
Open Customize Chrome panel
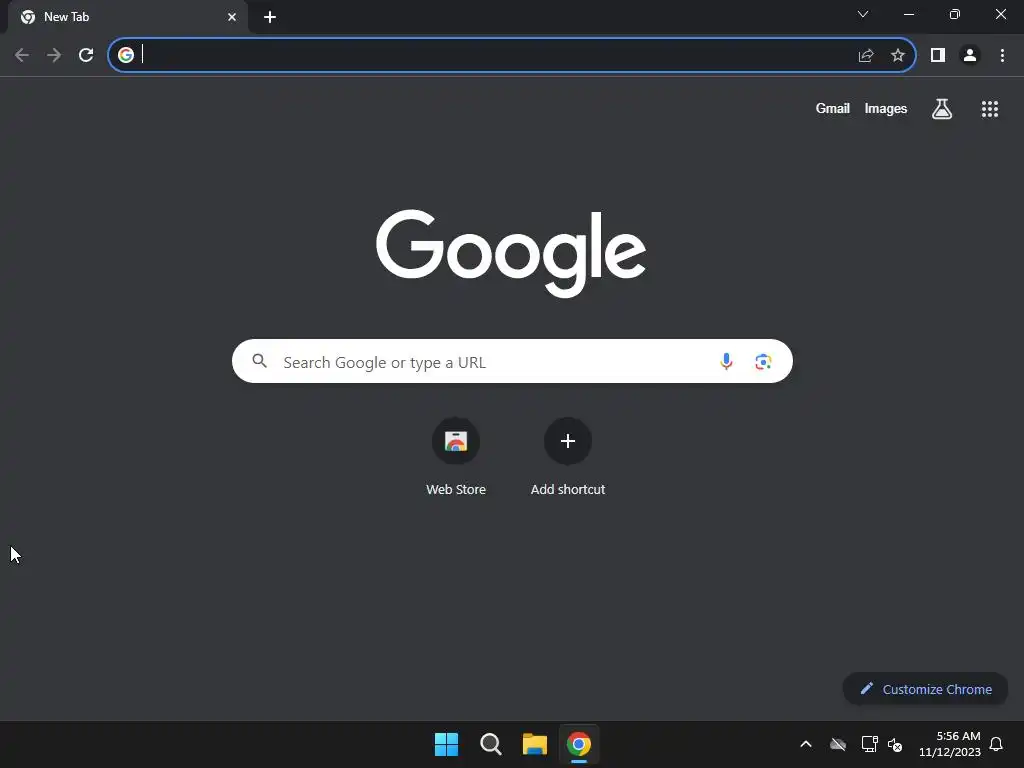[925, 689]
